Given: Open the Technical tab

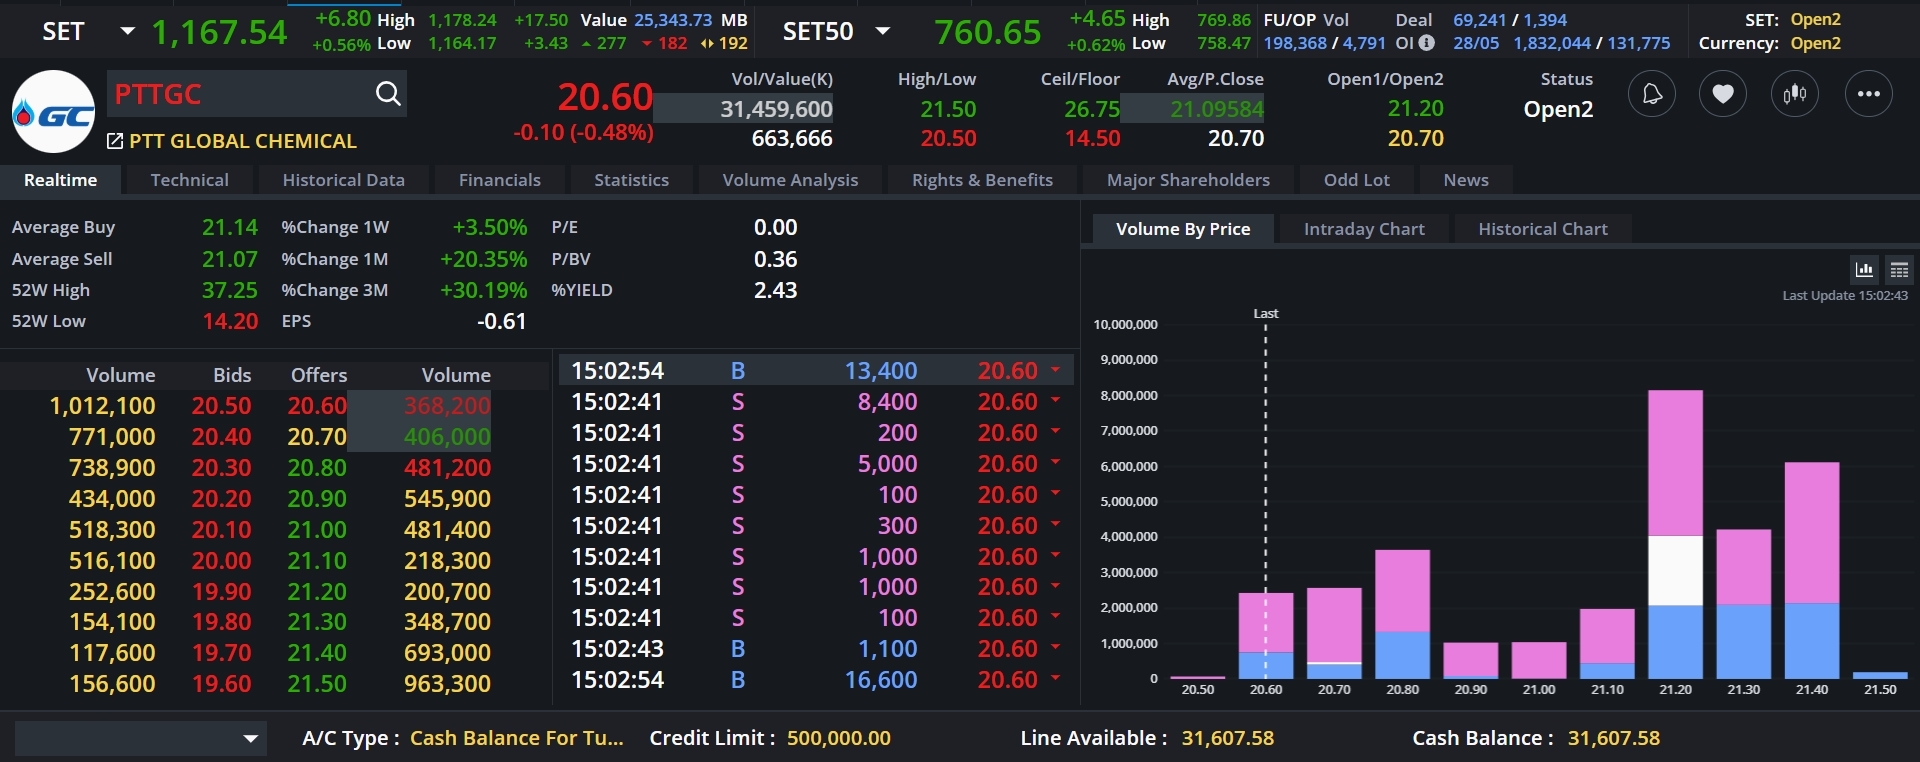Looking at the screenshot, I should coord(190,180).
